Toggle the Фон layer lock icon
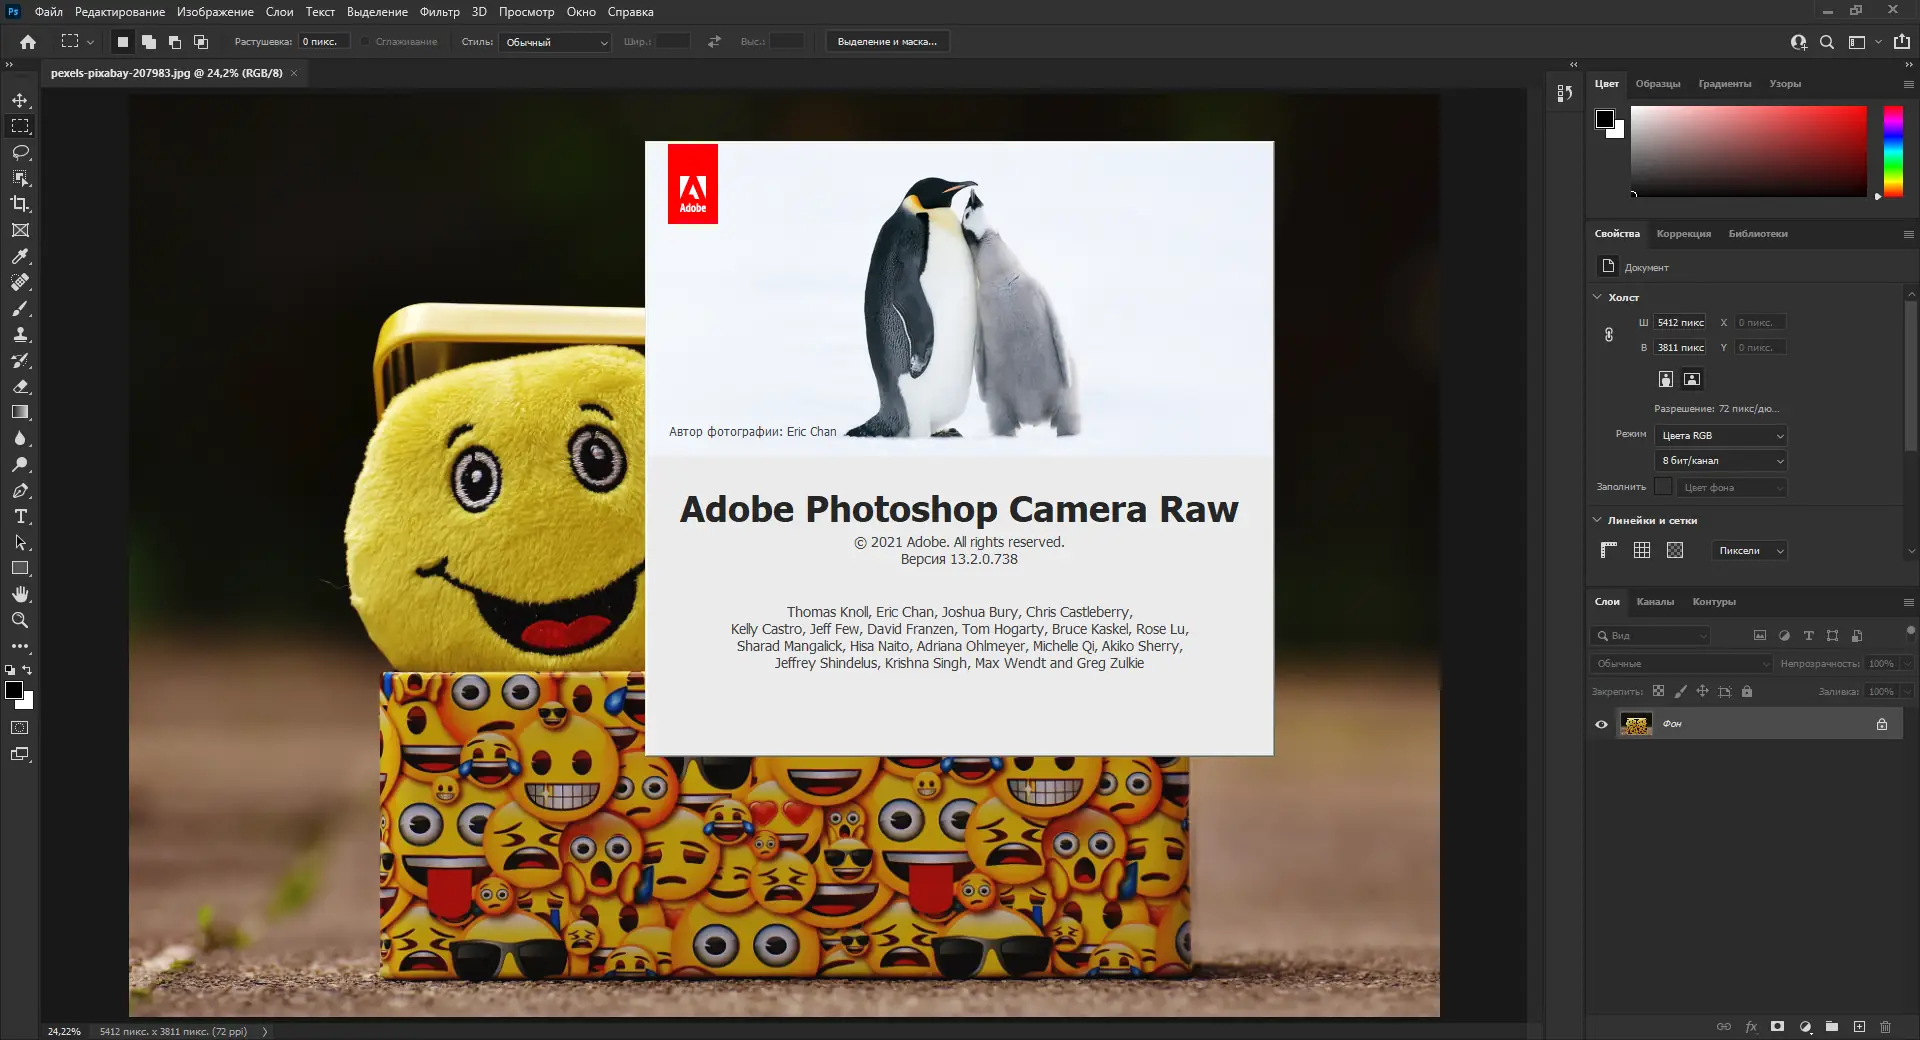 tap(1881, 724)
